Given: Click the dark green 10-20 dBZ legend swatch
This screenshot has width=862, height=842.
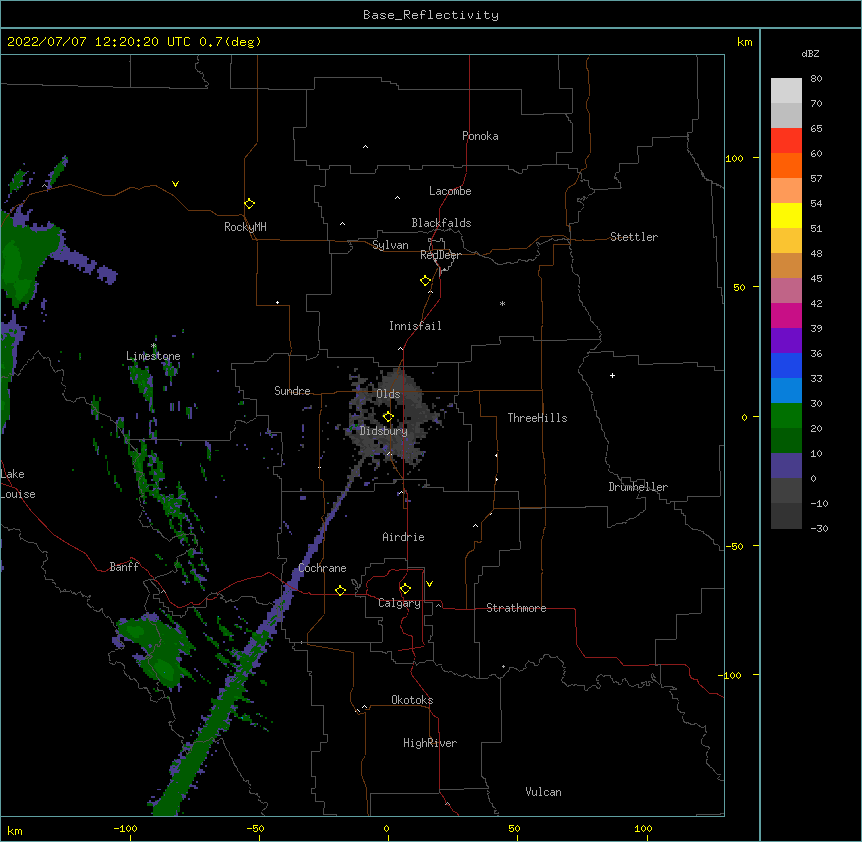Looking at the screenshot, I should 786,441.
